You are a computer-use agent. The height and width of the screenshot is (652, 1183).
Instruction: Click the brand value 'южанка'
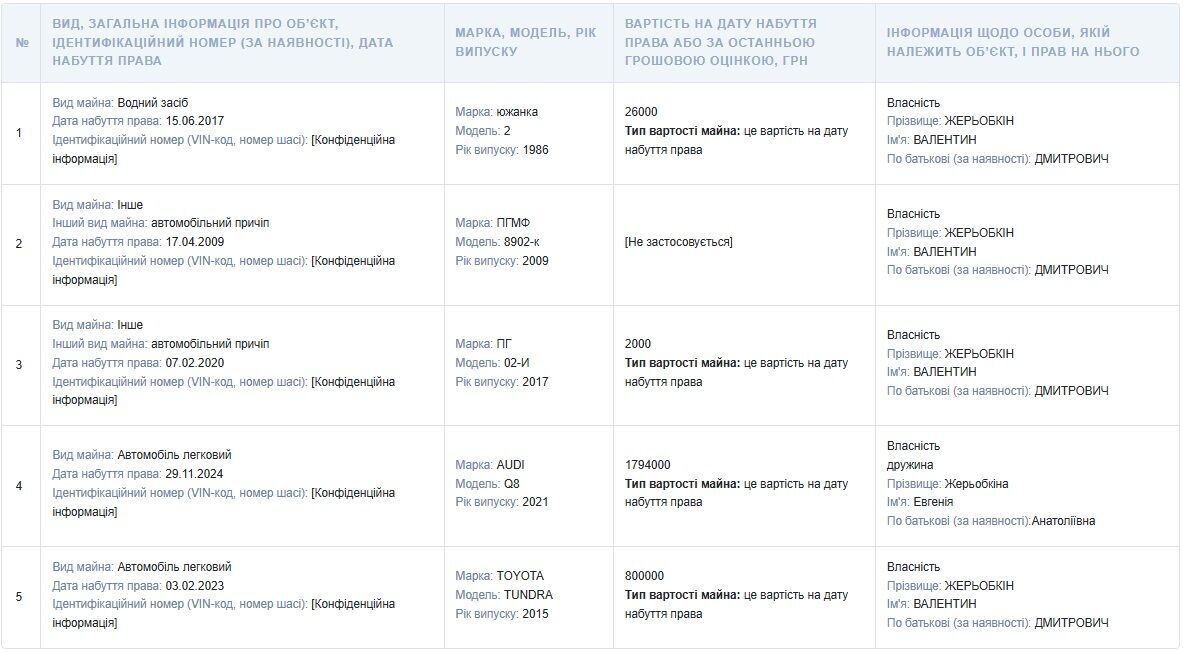517,112
